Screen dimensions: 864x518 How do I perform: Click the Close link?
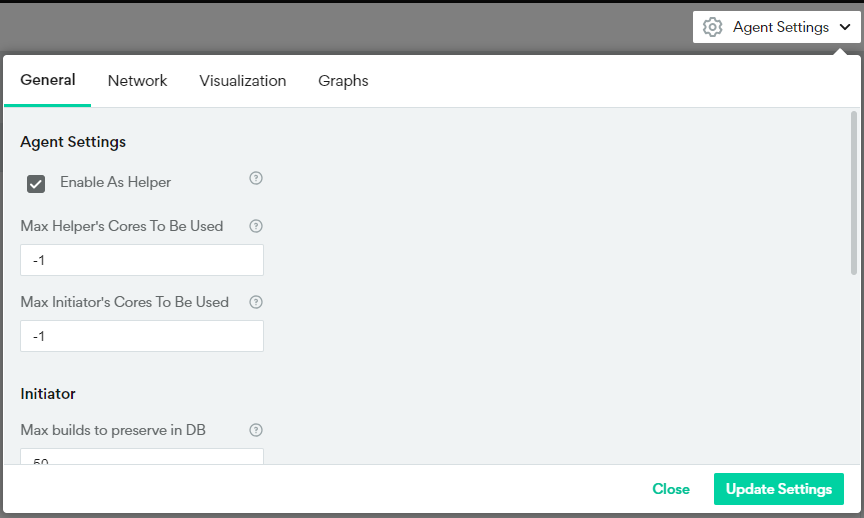[671, 489]
